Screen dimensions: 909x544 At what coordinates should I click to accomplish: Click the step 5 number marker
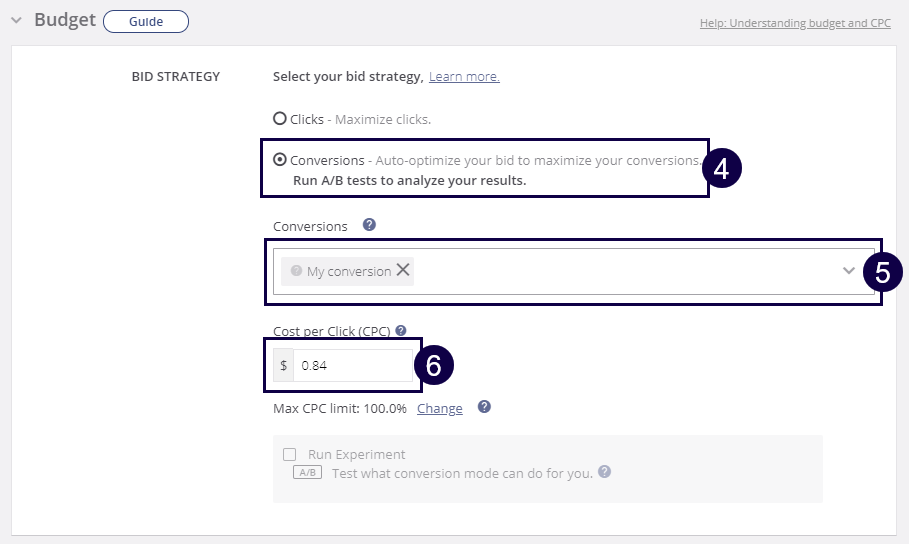click(x=883, y=272)
